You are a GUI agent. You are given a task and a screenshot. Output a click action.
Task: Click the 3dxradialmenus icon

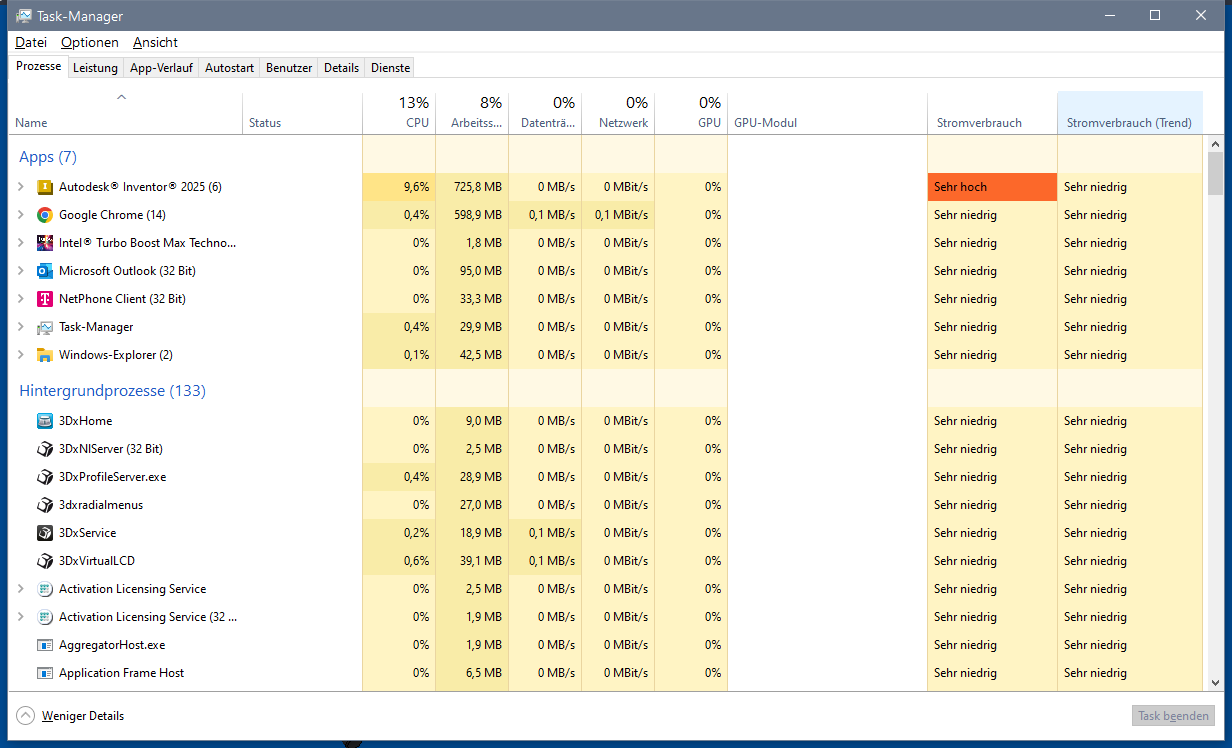tap(44, 505)
